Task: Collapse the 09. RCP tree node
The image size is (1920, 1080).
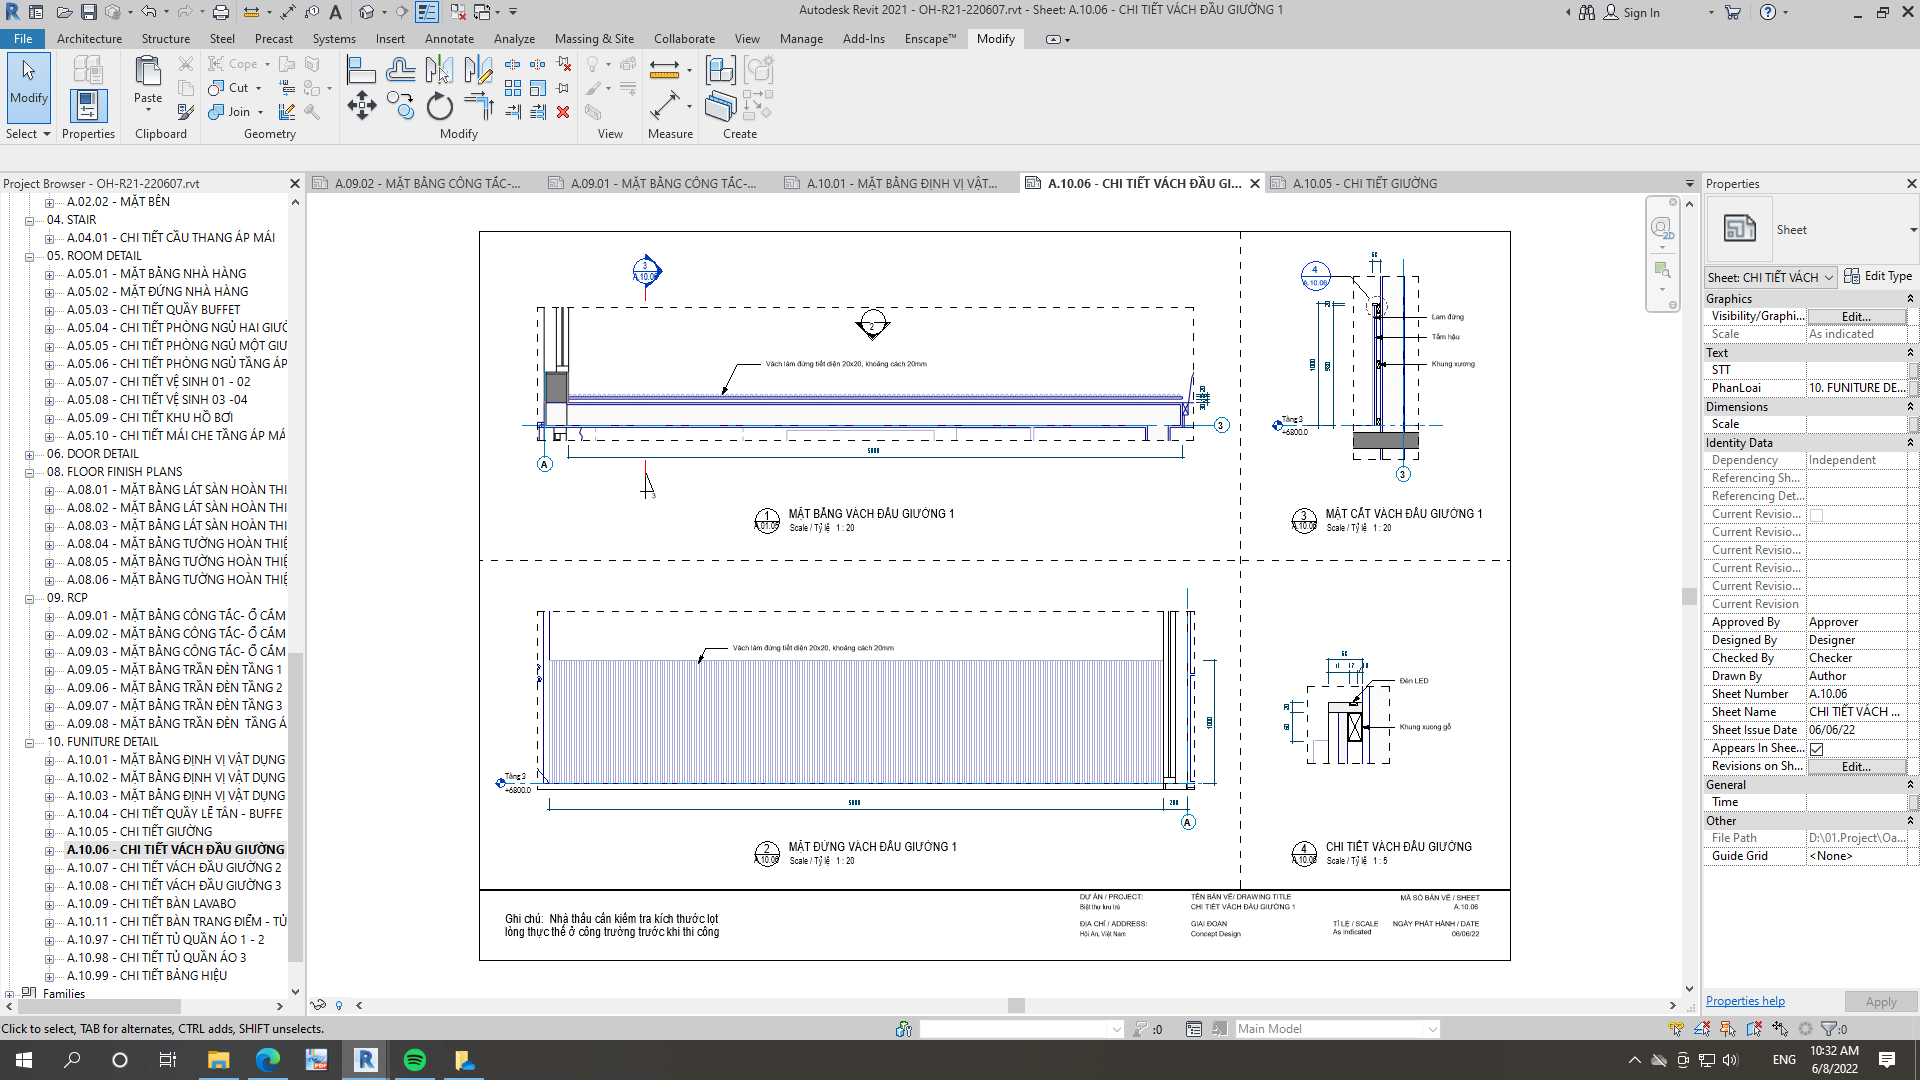Action: [x=30, y=598]
